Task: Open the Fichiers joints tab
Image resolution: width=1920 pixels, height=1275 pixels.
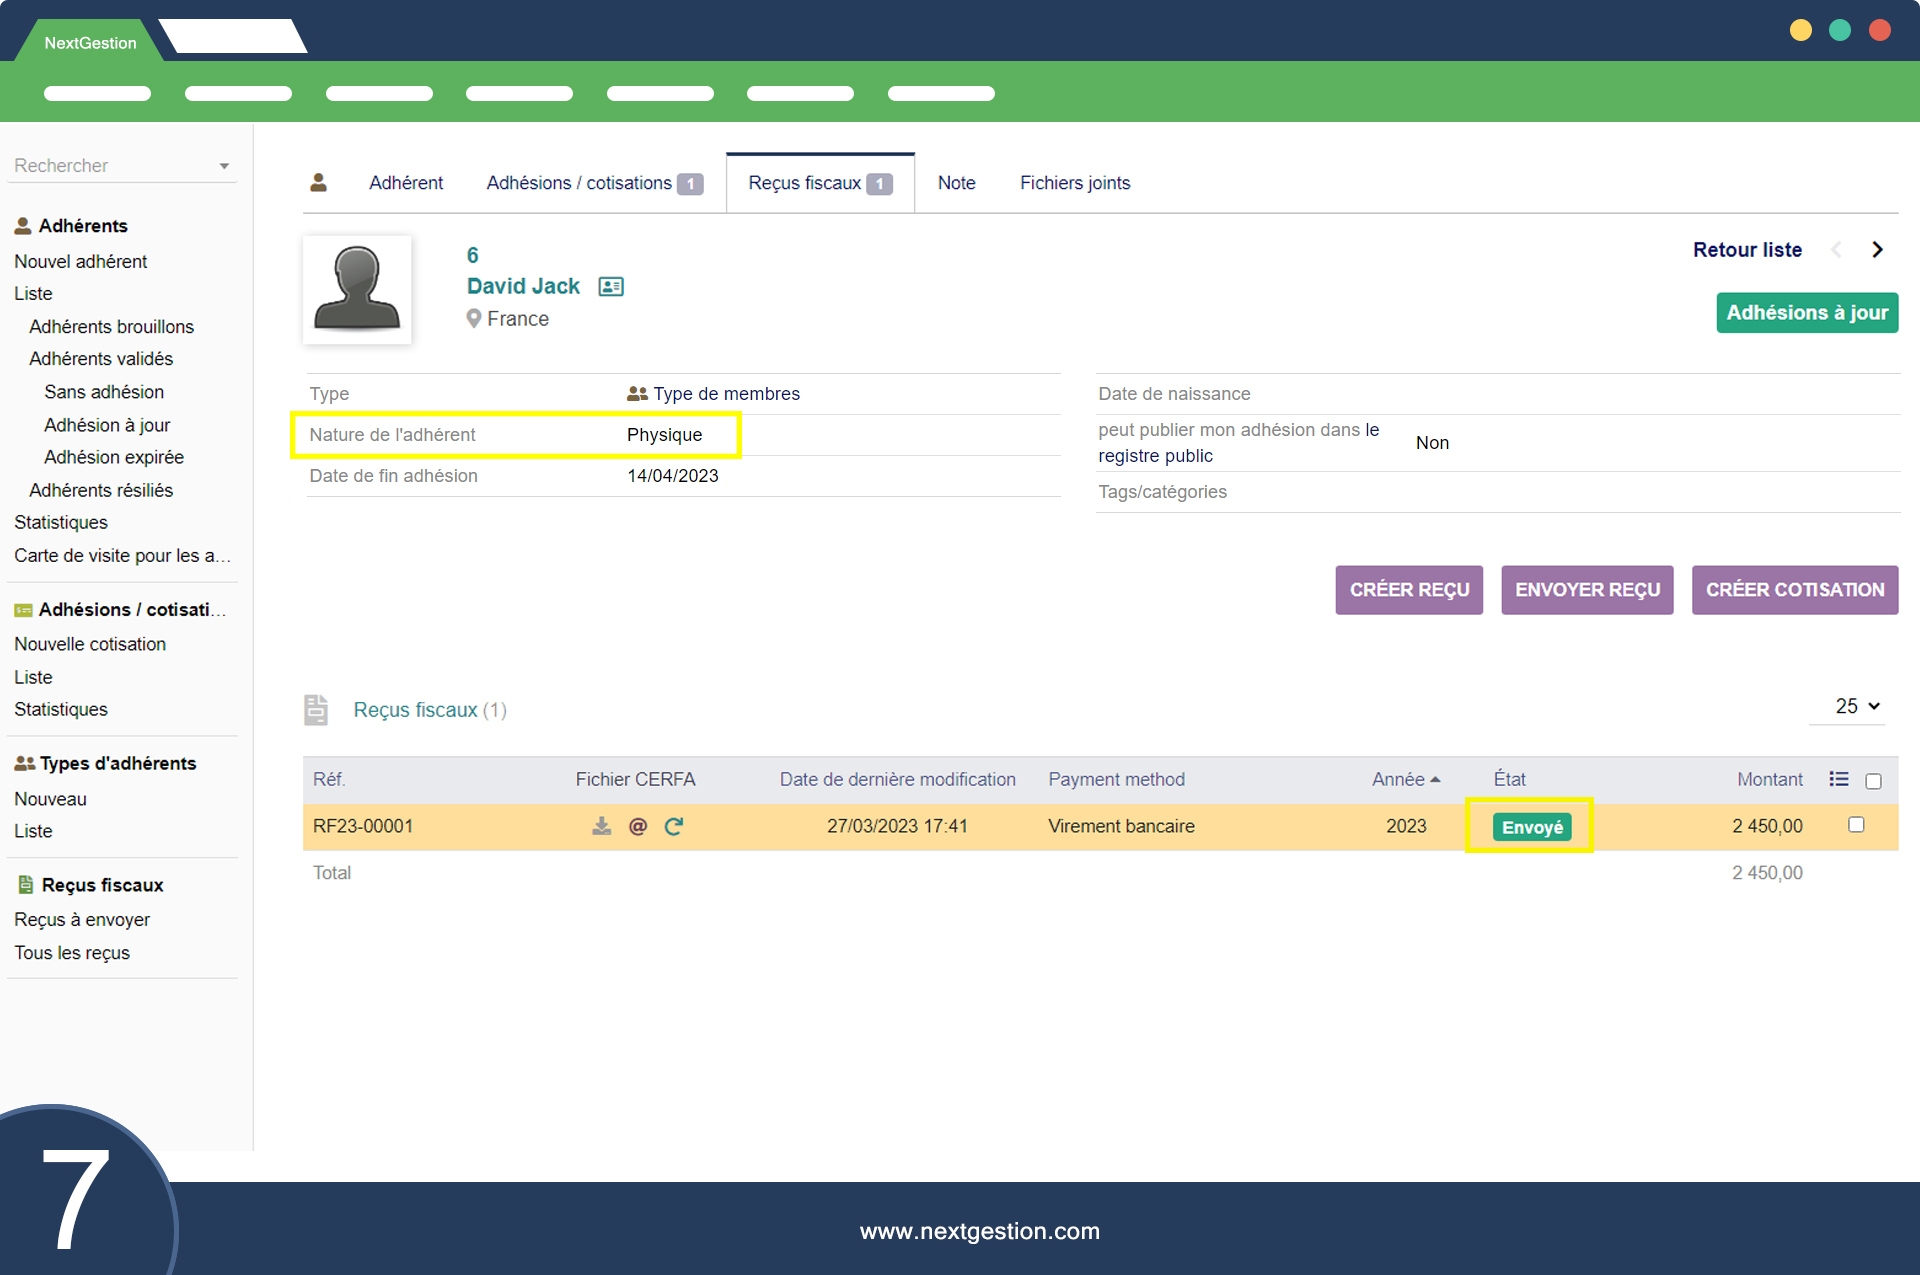Action: [1074, 183]
